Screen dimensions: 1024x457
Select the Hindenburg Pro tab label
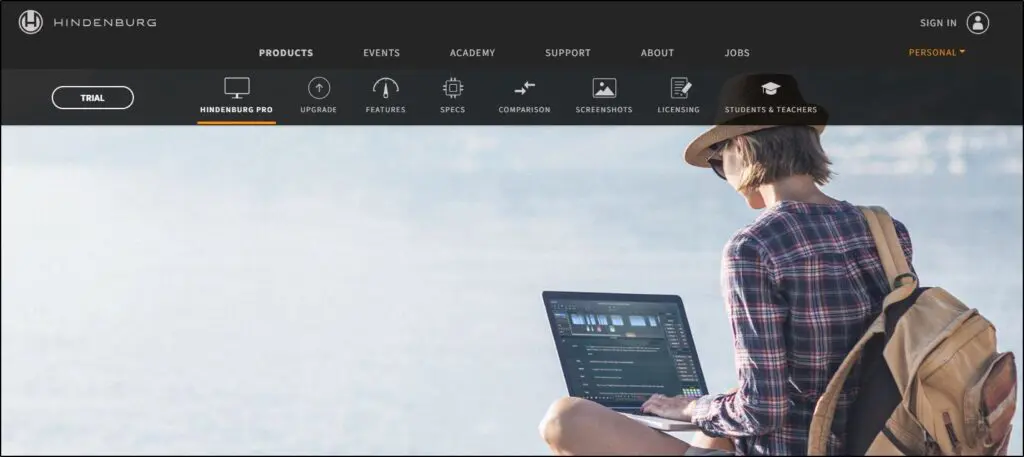[236, 110]
